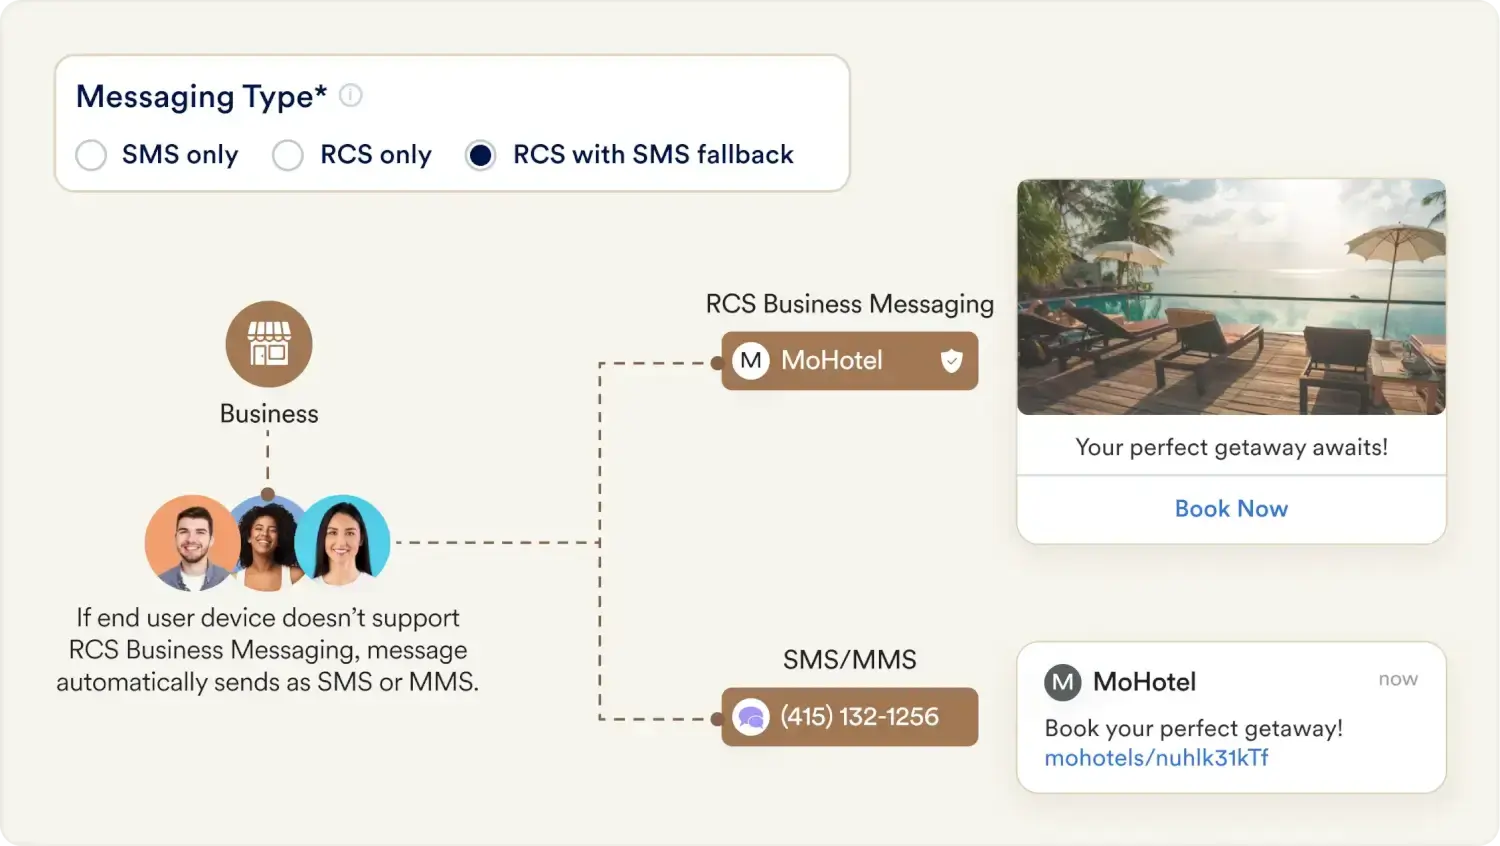Click the purple chat bubble SMS icon
The image size is (1500, 846).
(x=751, y=717)
